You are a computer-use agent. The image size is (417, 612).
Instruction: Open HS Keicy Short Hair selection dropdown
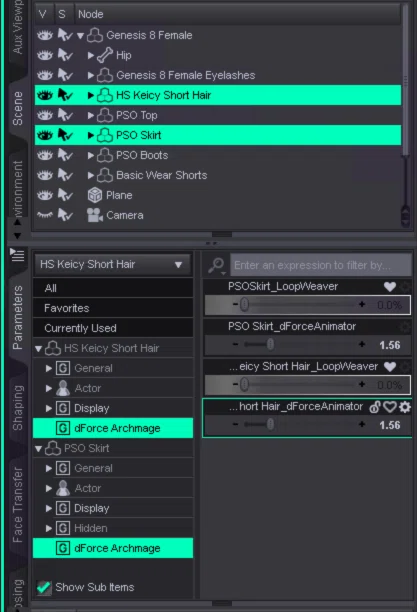113,265
